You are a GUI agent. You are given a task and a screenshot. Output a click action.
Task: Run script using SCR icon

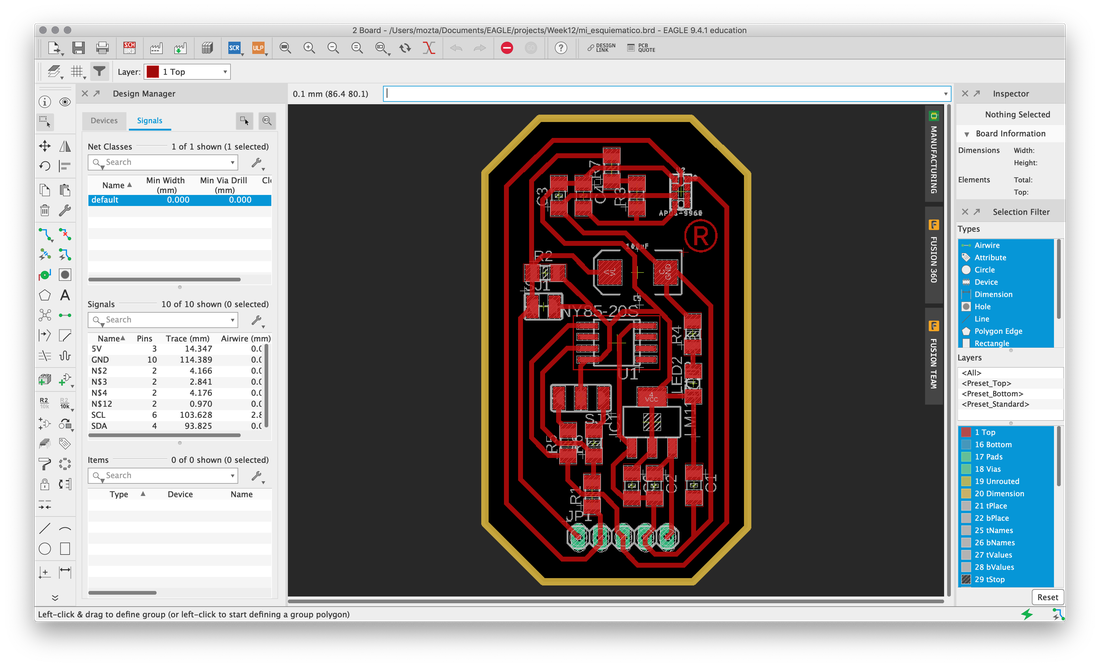[x=234, y=48]
